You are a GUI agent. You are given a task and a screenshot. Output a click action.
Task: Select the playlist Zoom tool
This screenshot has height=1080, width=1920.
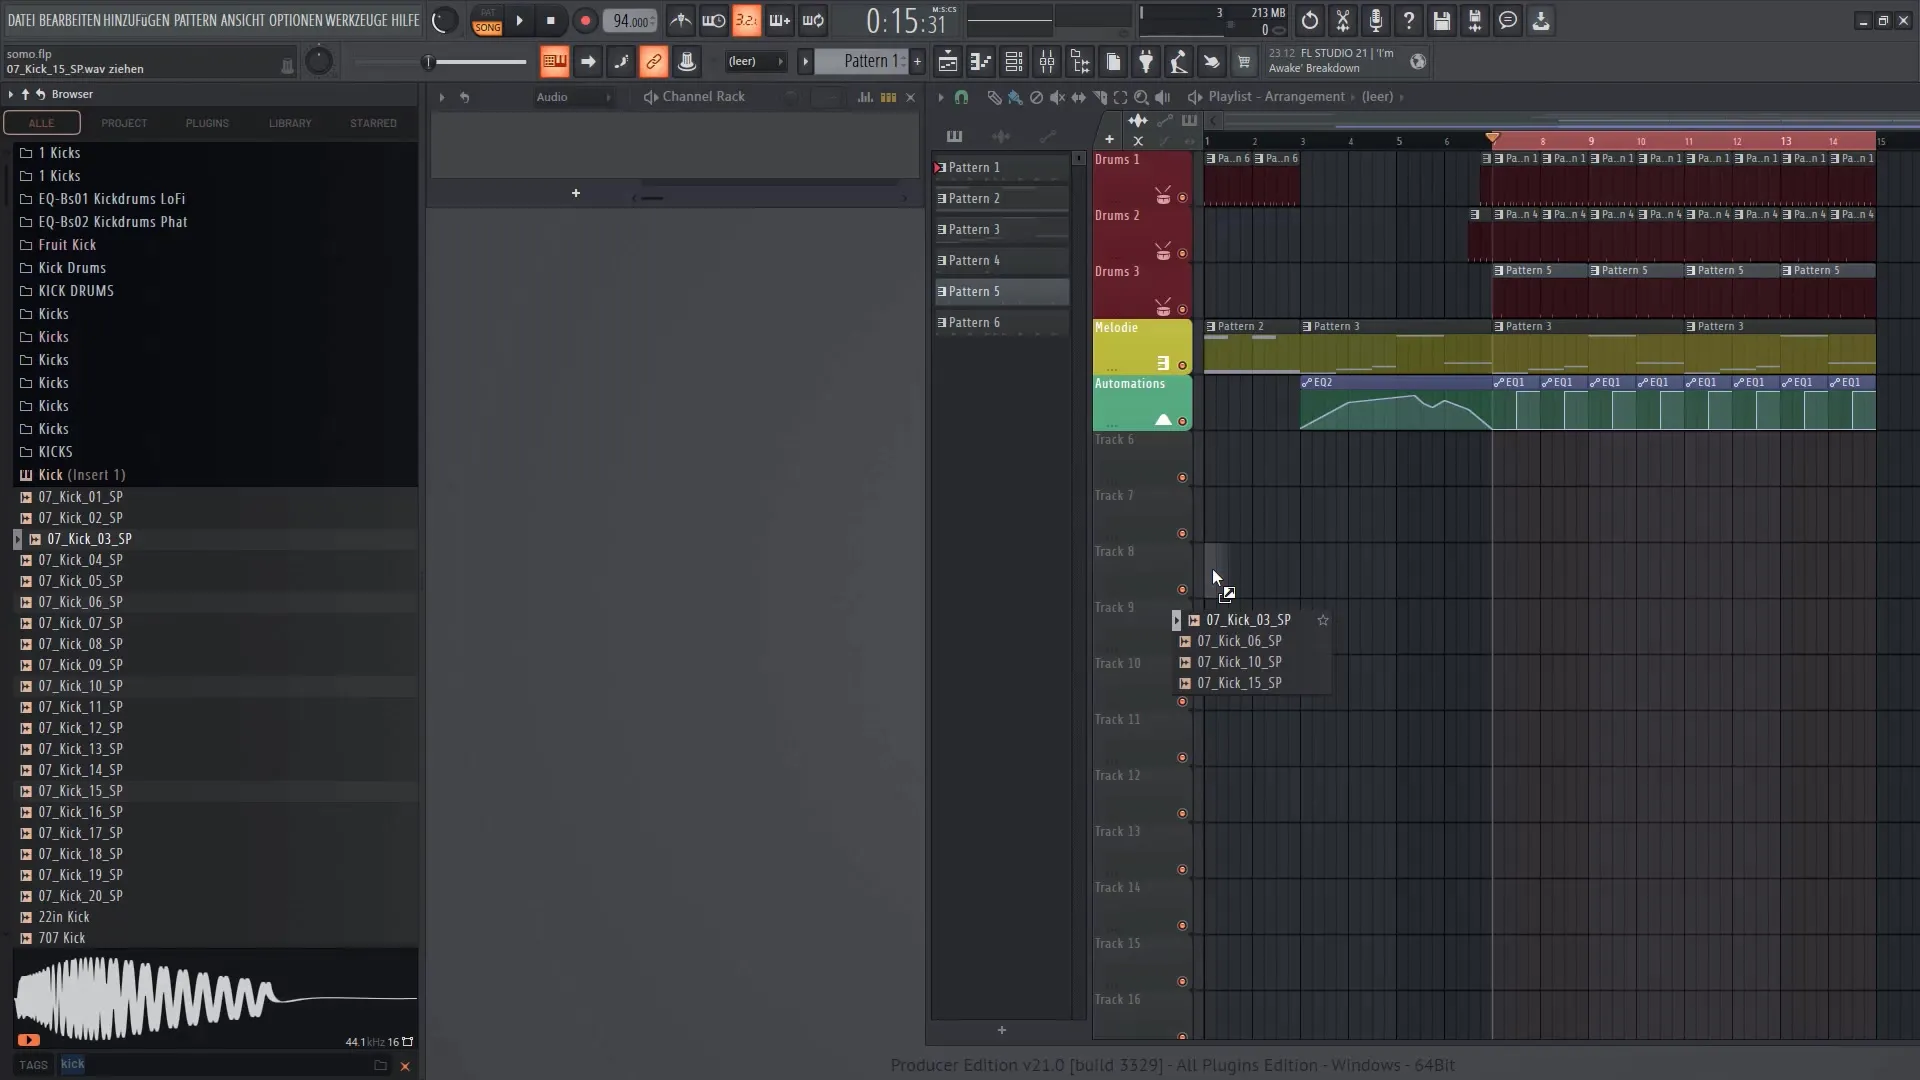[x=1141, y=97]
